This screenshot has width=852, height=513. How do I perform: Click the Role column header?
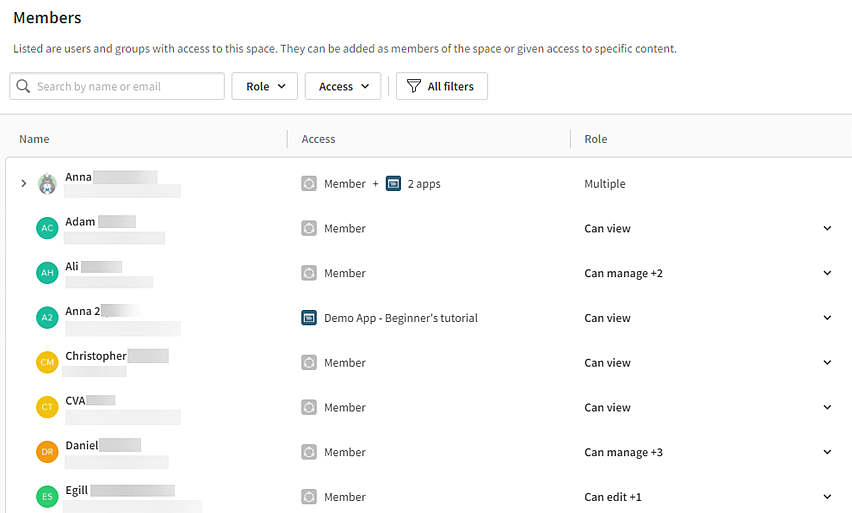(x=596, y=139)
